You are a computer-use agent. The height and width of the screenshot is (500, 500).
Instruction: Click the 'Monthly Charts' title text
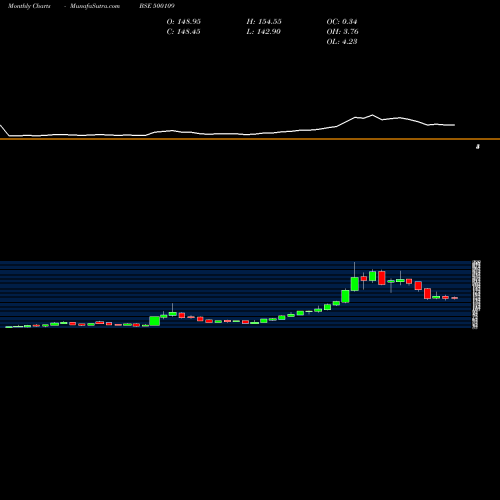(29, 6)
